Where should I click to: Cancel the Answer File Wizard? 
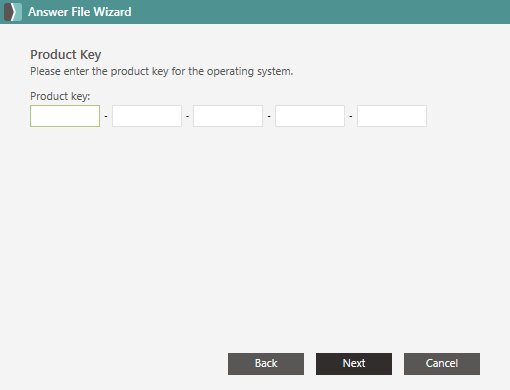tap(442, 364)
